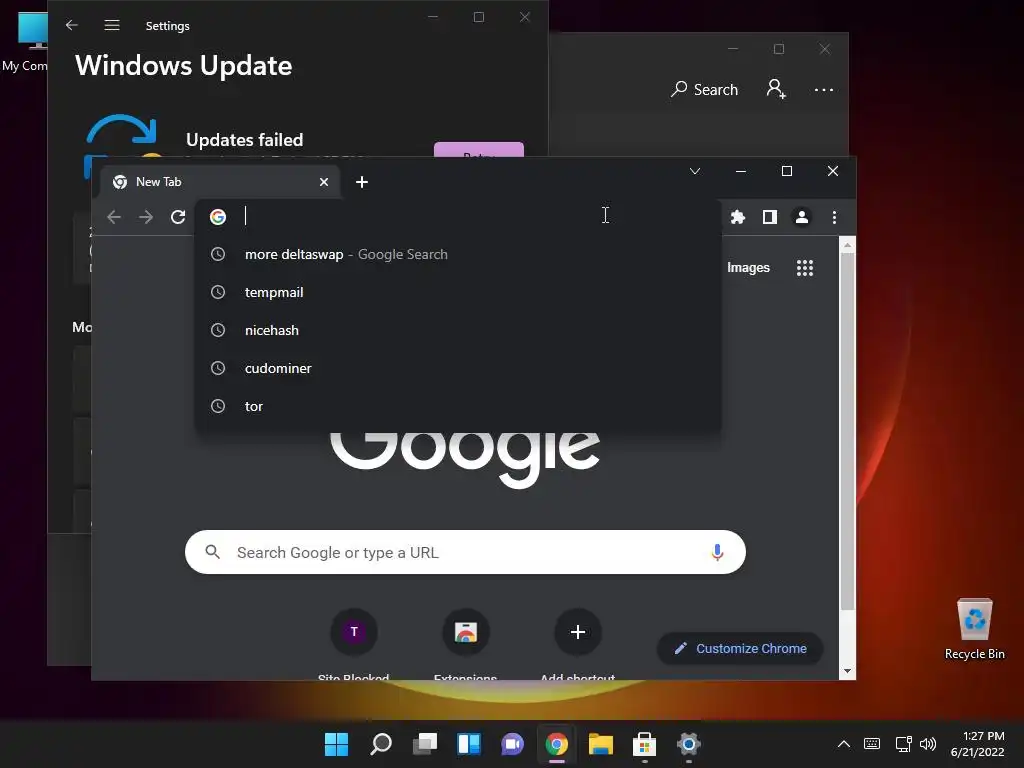Open the Recycle Bin desktop icon
Screen dimensions: 1024x768
(x=974, y=629)
